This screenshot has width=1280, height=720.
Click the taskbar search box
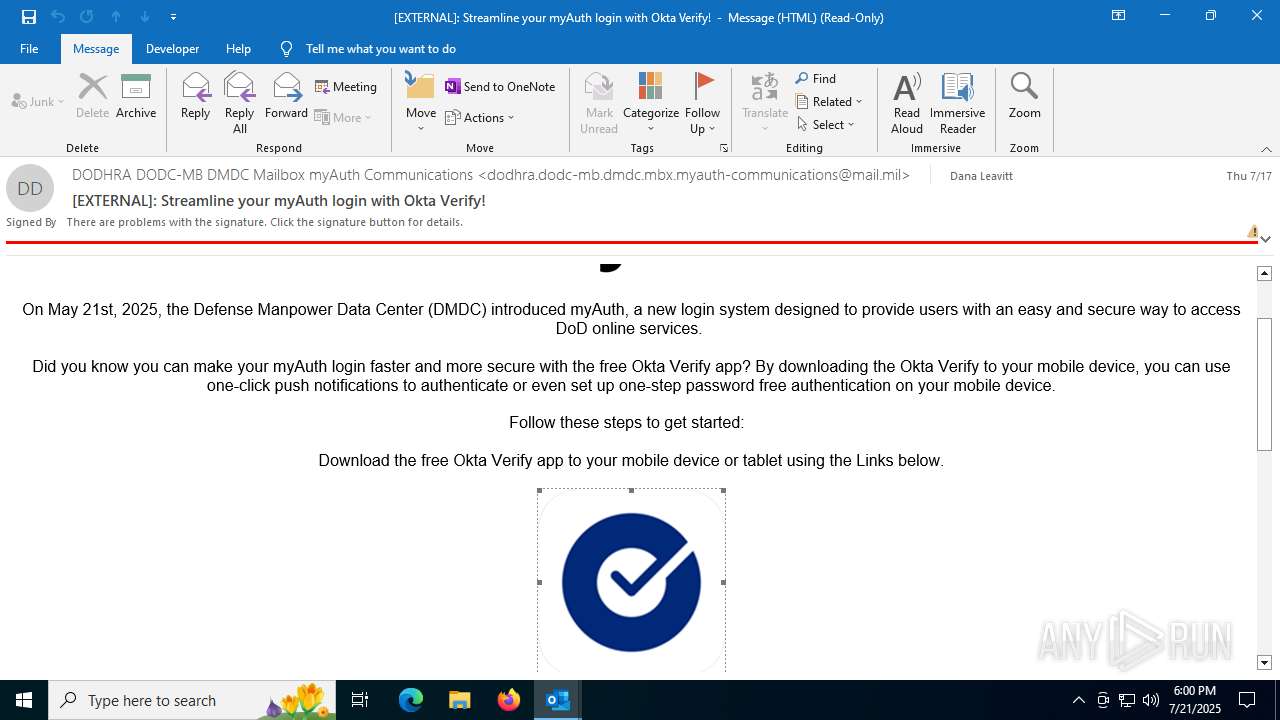pyautogui.click(x=194, y=700)
